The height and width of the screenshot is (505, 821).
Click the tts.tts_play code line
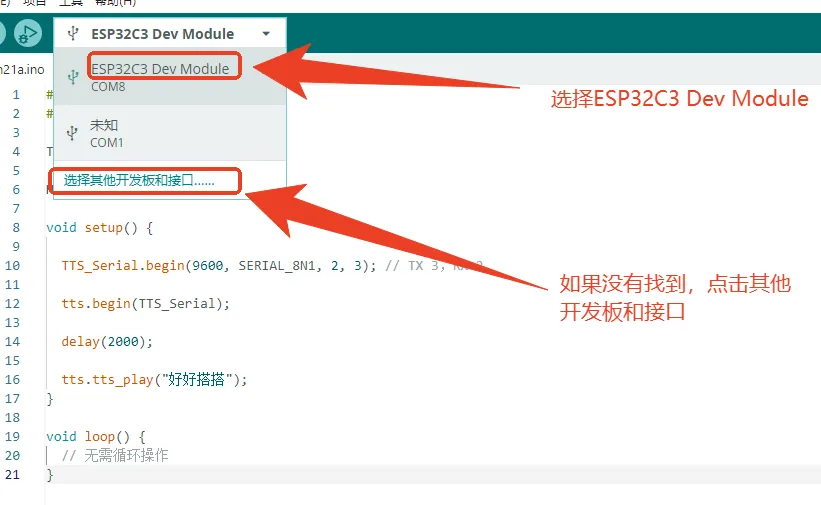[x=153, y=379]
